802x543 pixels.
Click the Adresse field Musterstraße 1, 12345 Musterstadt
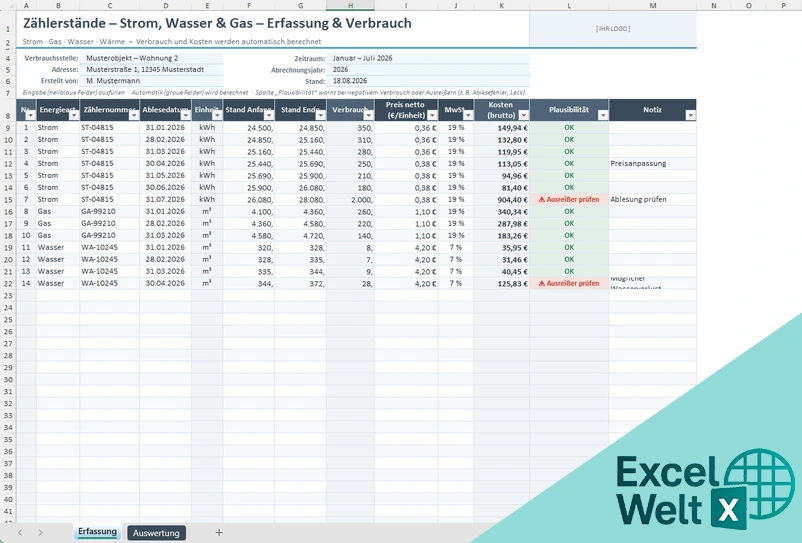coord(151,70)
